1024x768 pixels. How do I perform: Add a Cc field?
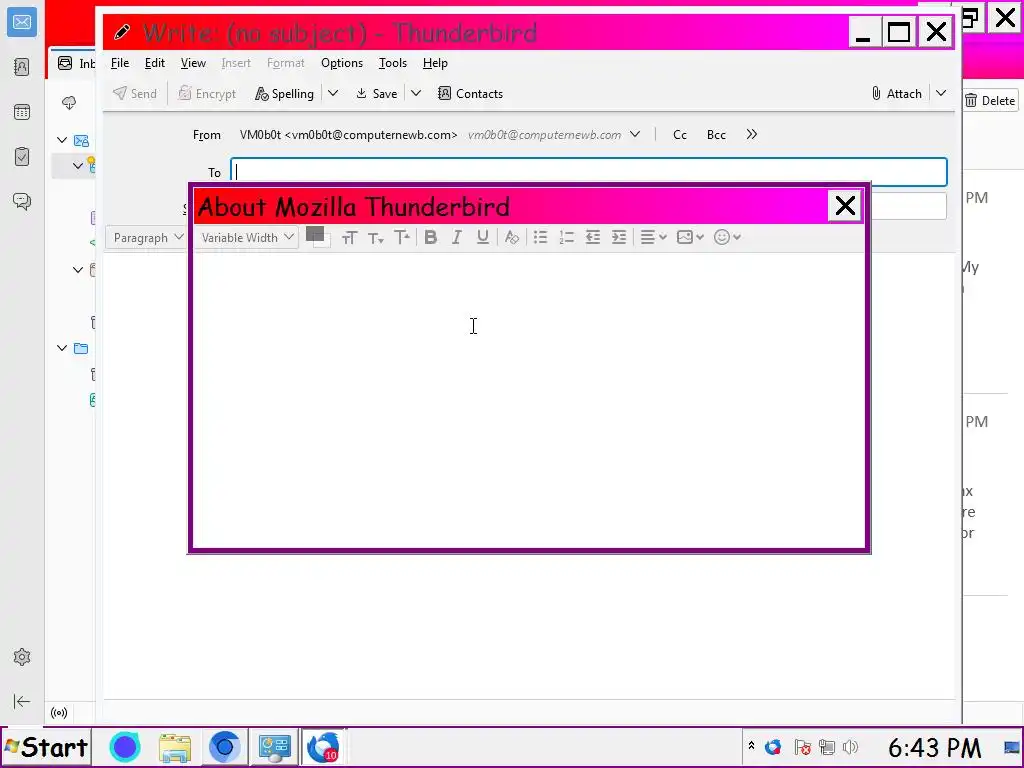pos(680,135)
